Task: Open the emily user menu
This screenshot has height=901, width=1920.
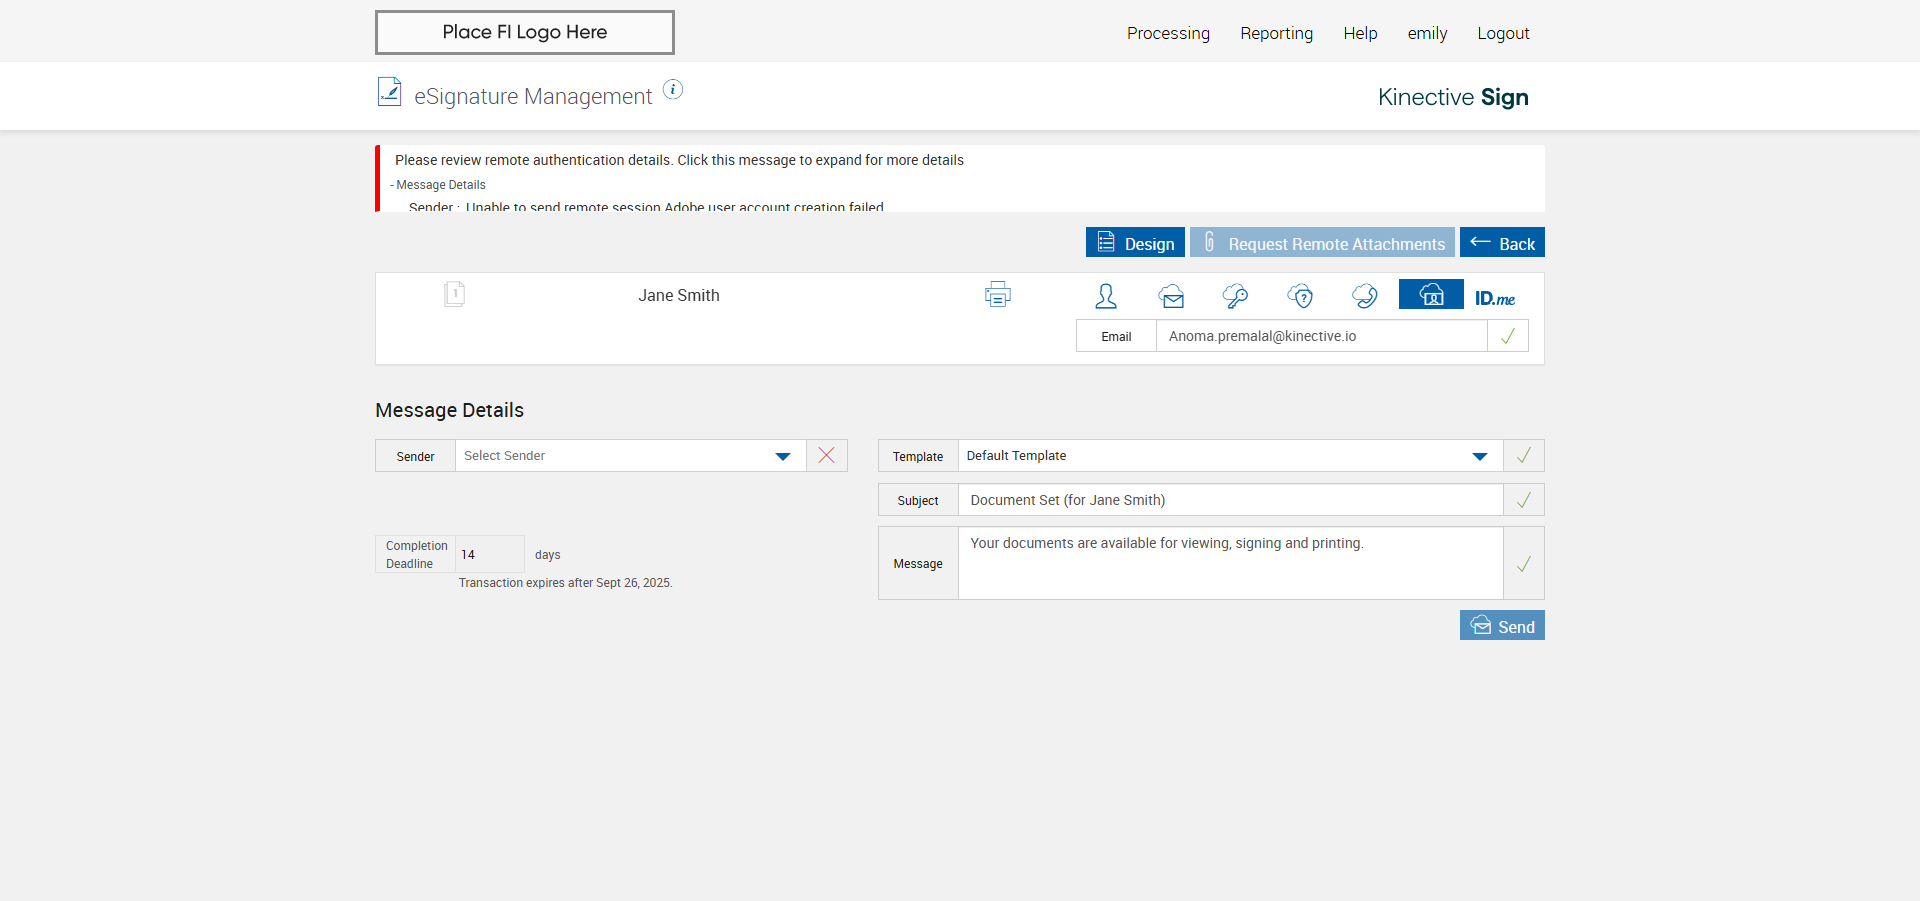Action: coord(1427,33)
